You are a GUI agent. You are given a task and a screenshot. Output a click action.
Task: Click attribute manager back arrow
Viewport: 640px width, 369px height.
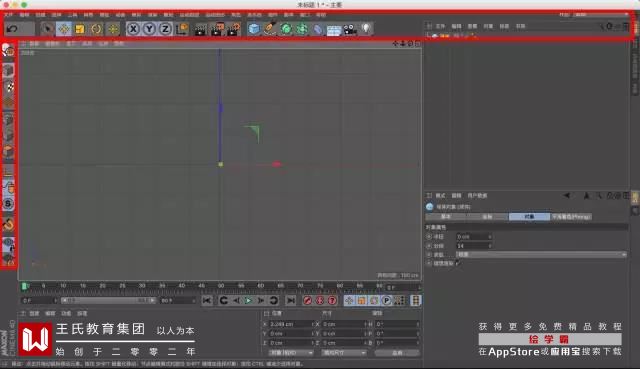click(x=567, y=196)
